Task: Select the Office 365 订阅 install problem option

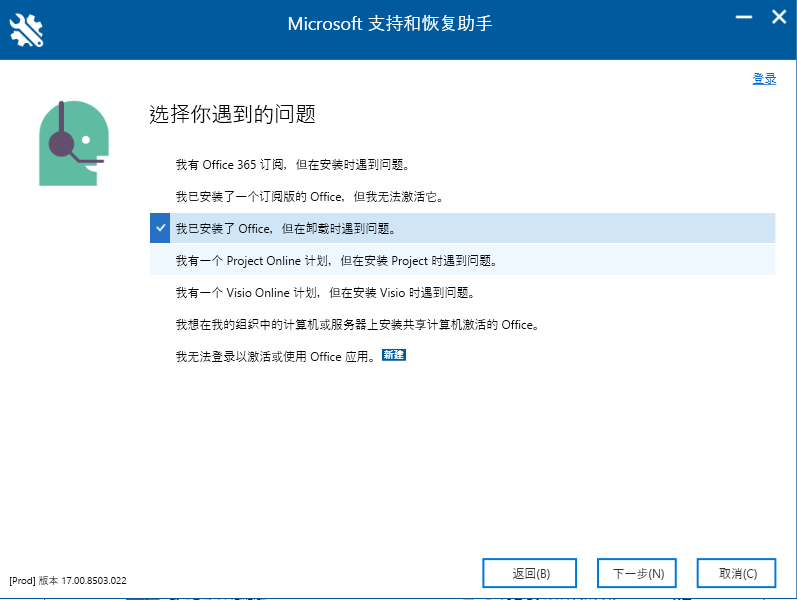Action: click(463, 165)
